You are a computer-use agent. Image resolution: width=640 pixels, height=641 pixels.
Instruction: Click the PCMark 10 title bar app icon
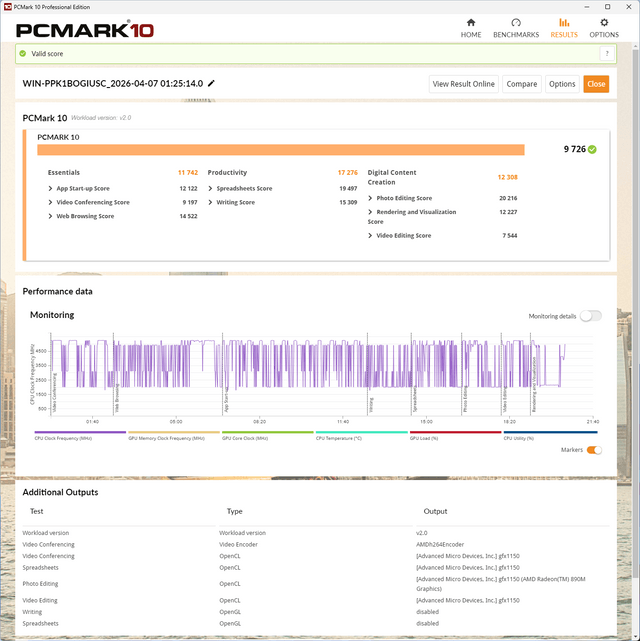click(7, 7)
